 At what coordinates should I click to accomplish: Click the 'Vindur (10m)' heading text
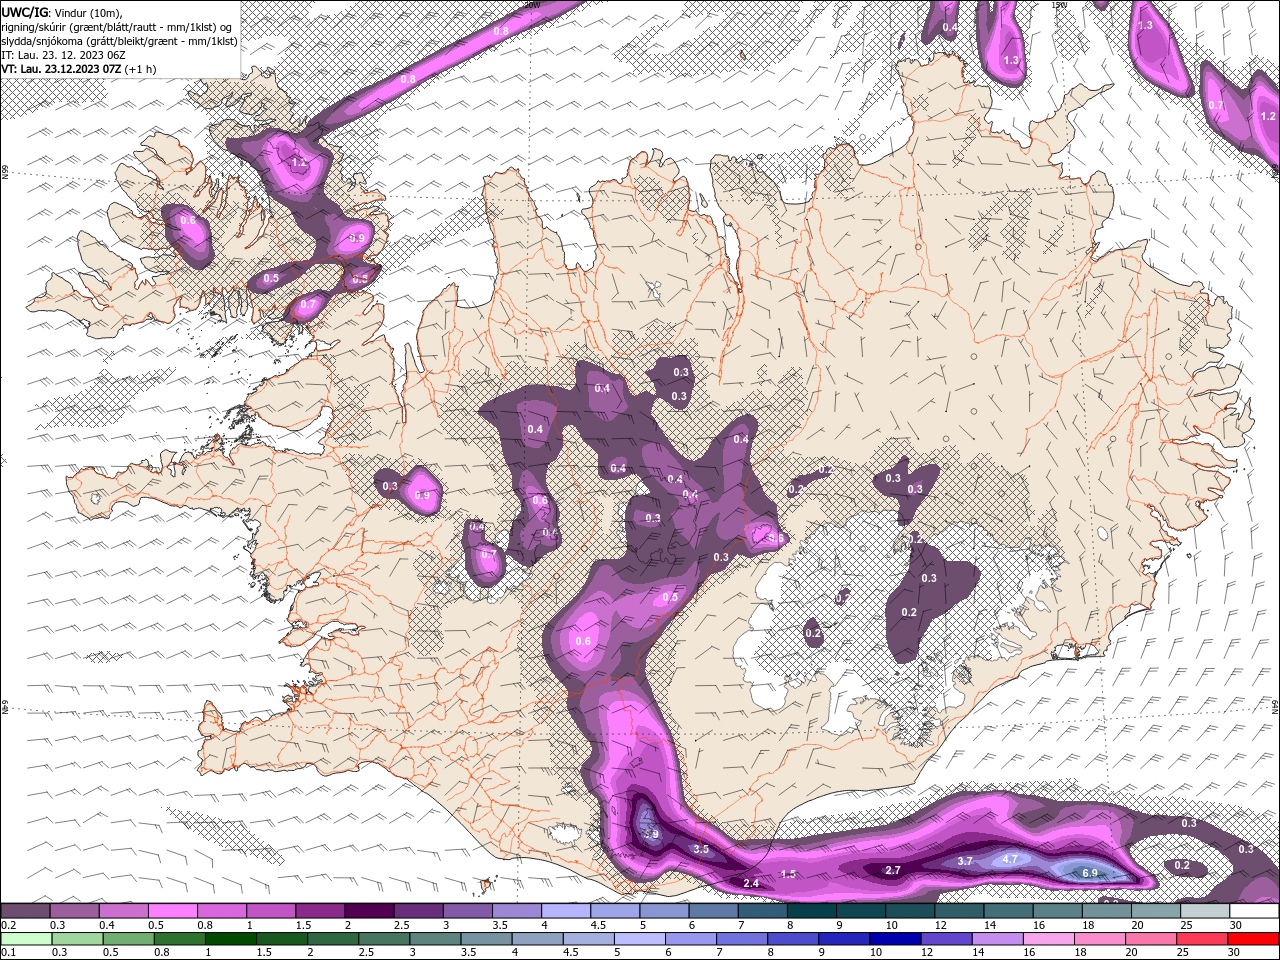[88, 12]
